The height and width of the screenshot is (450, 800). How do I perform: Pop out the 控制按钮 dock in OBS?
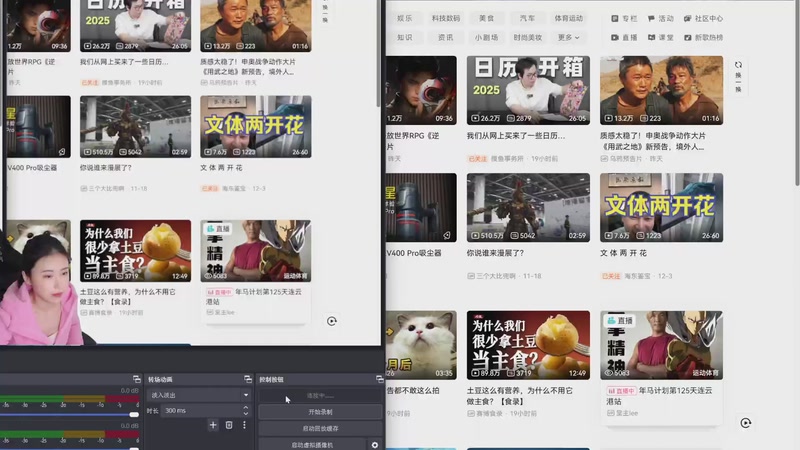pos(379,379)
